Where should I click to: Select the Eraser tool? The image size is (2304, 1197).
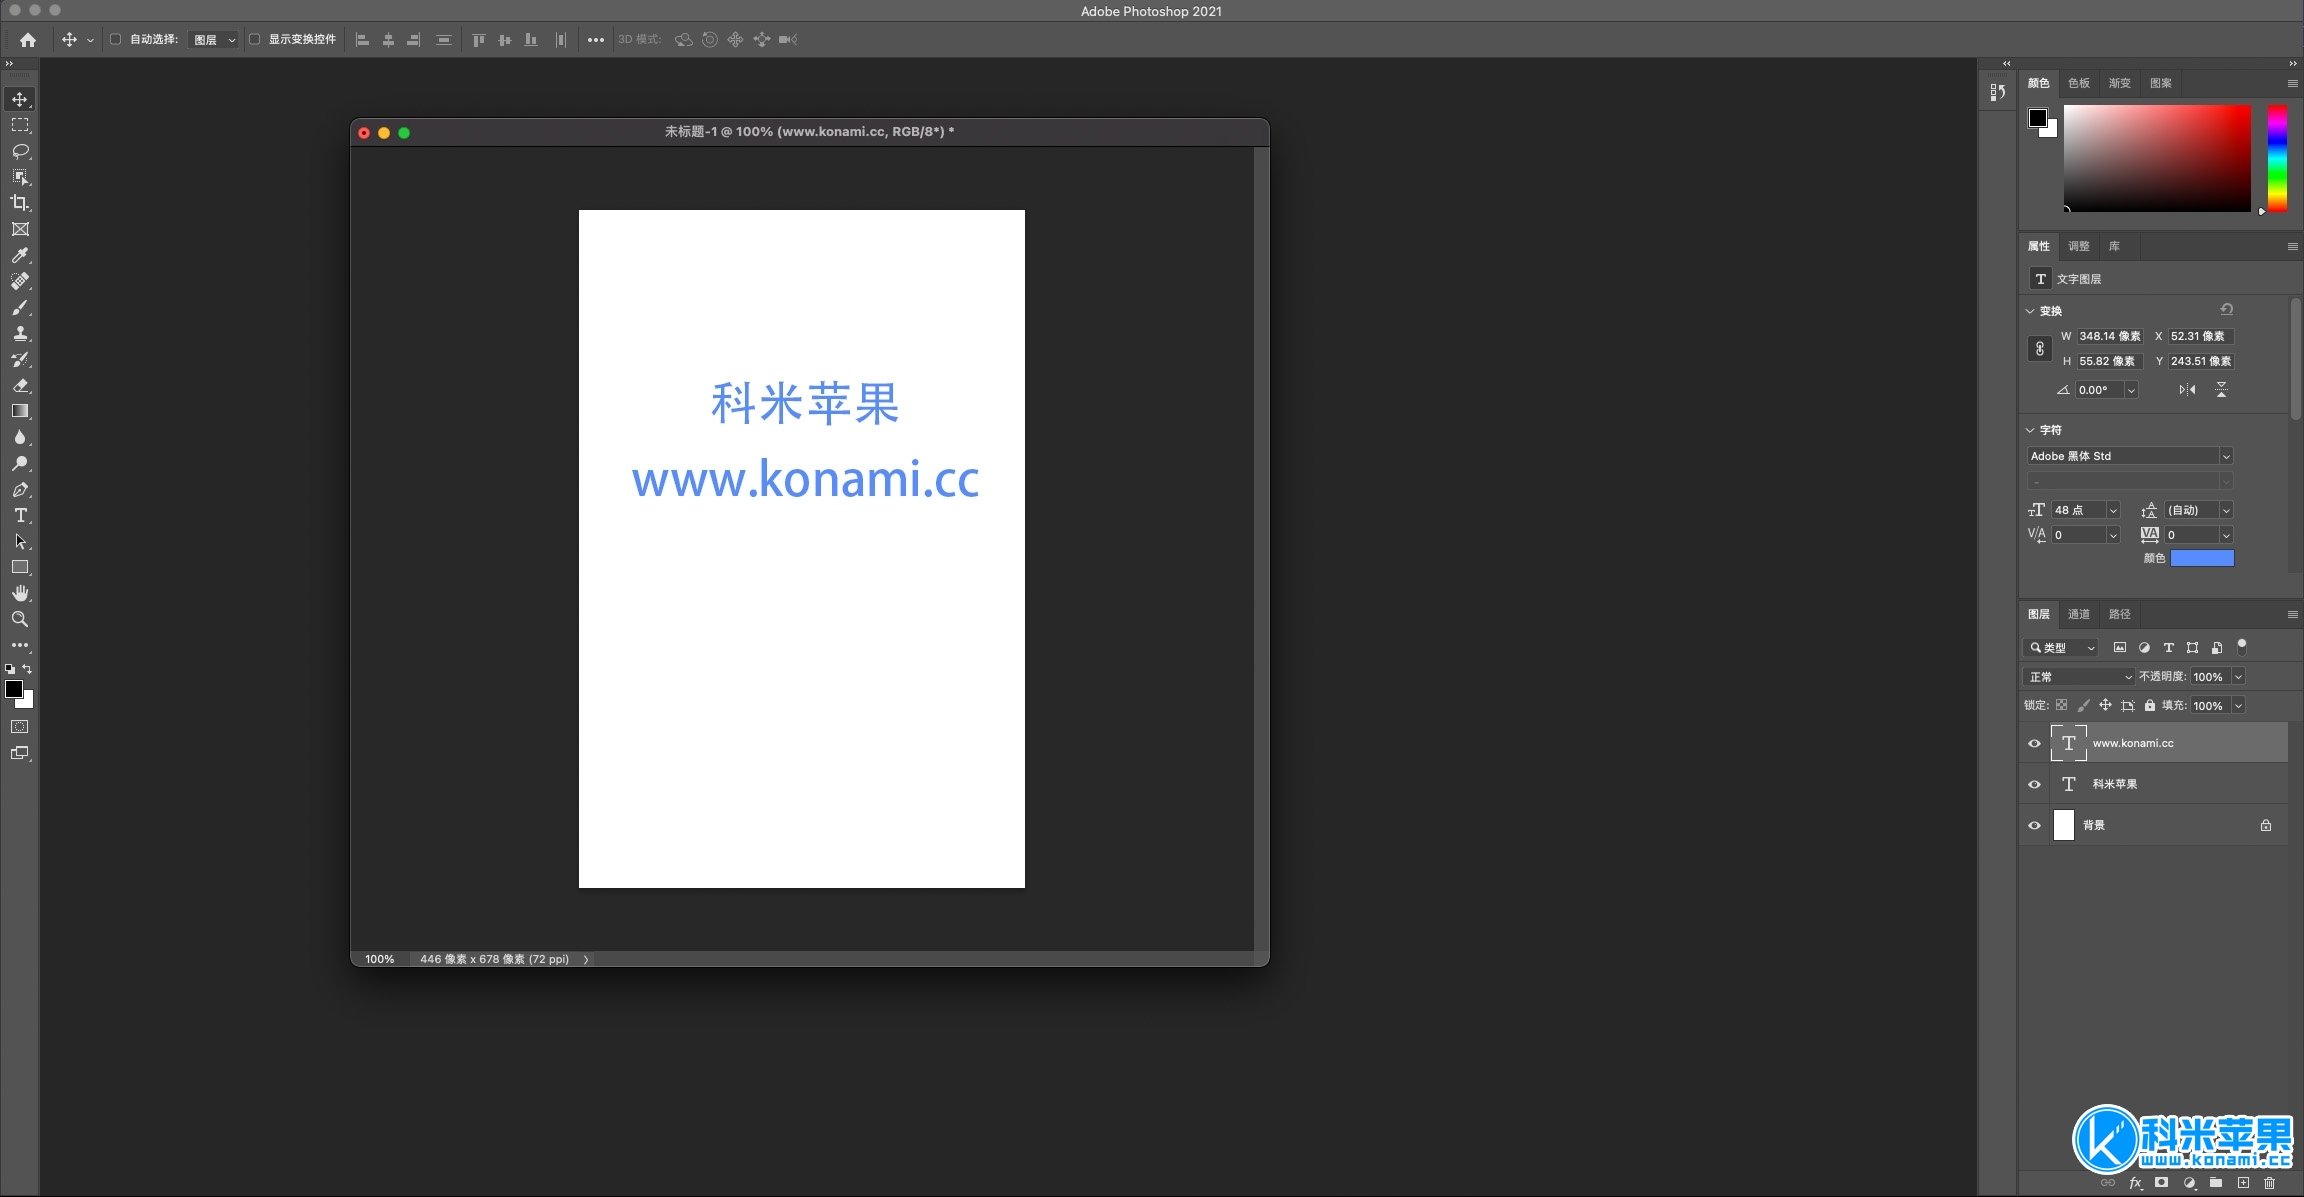pyautogui.click(x=20, y=385)
